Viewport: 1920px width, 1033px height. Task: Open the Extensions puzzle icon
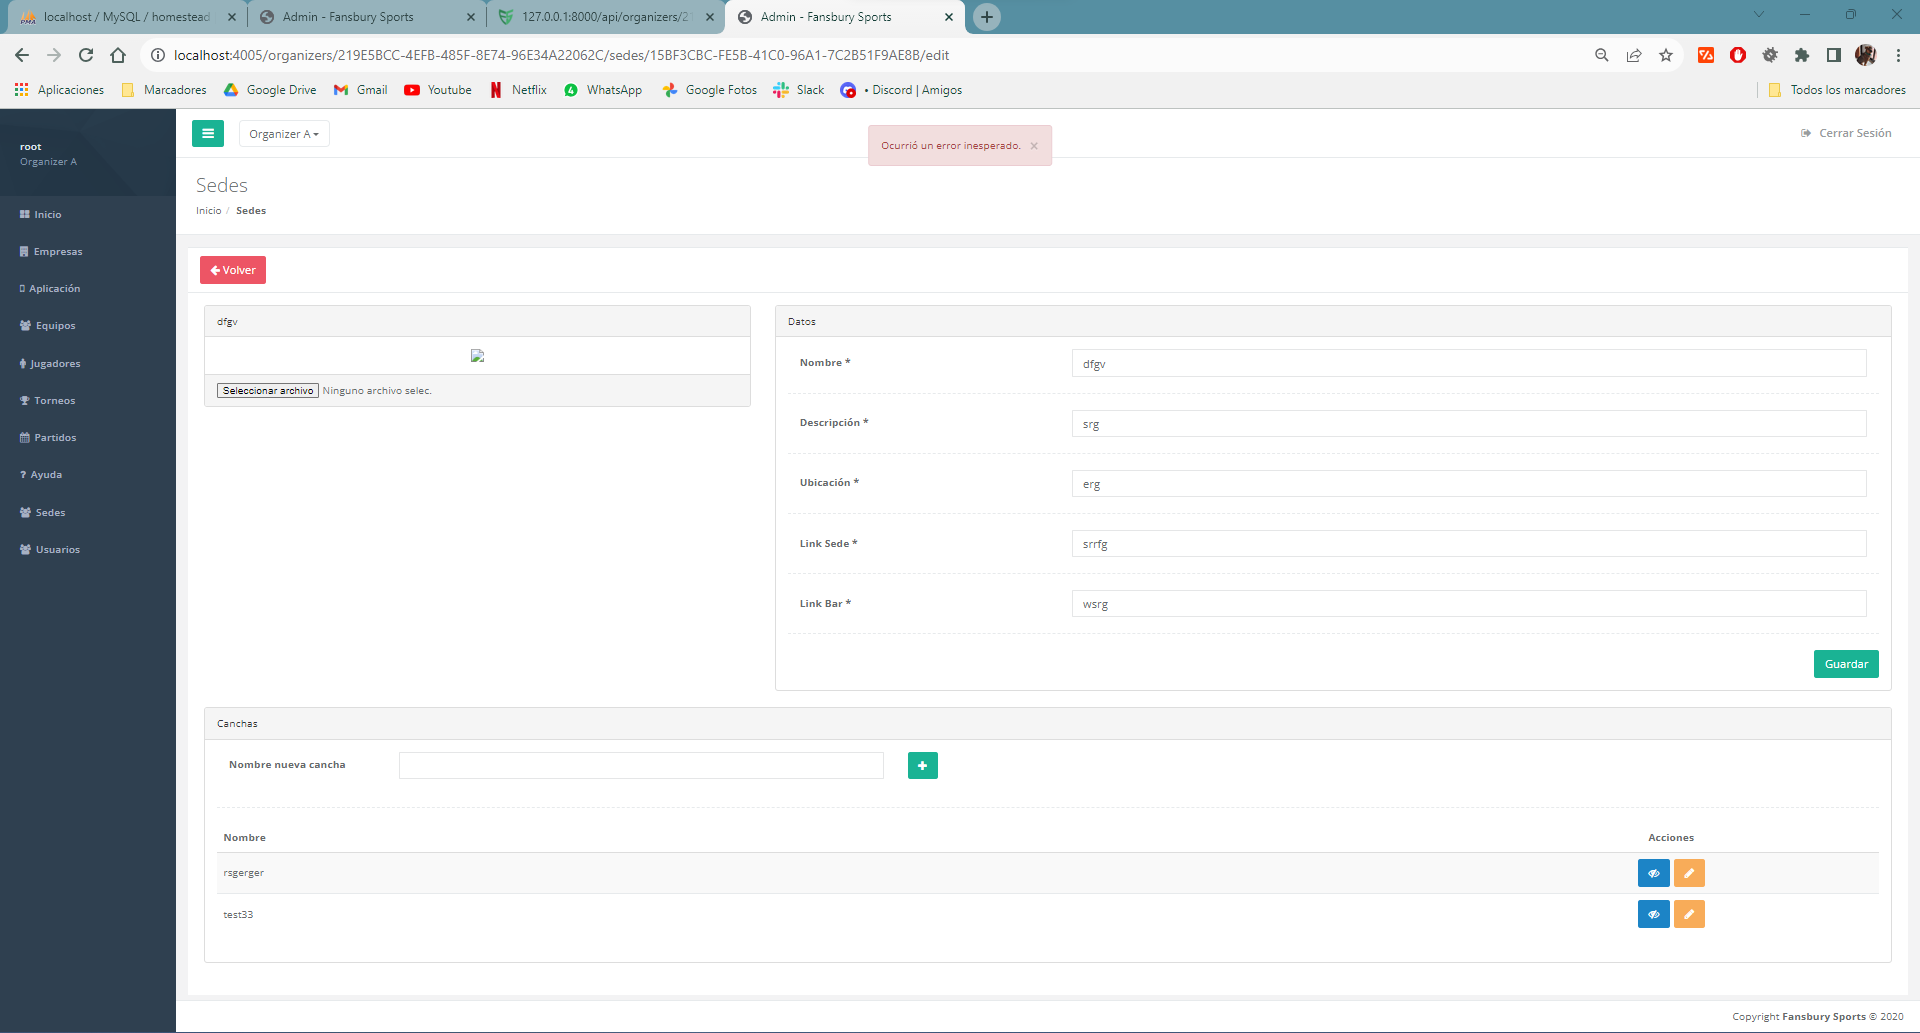pos(1802,55)
